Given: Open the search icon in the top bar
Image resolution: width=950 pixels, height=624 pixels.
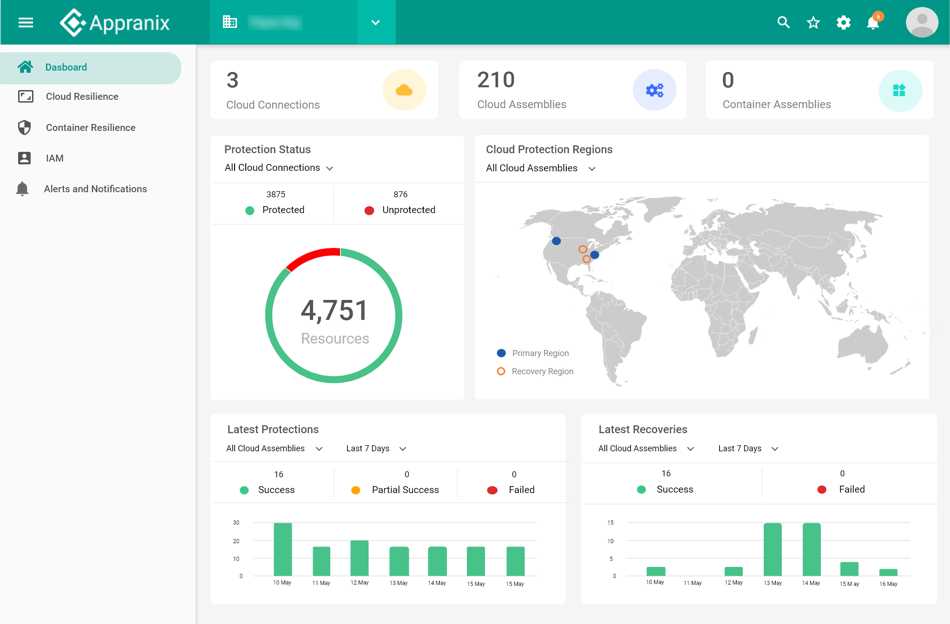Looking at the screenshot, I should (783, 21).
